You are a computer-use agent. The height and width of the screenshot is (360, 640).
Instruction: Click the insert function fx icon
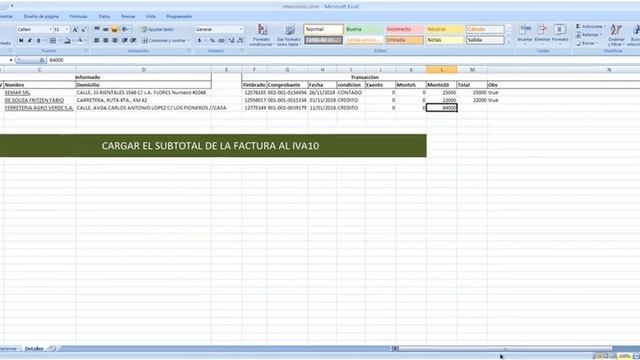(42, 60)
